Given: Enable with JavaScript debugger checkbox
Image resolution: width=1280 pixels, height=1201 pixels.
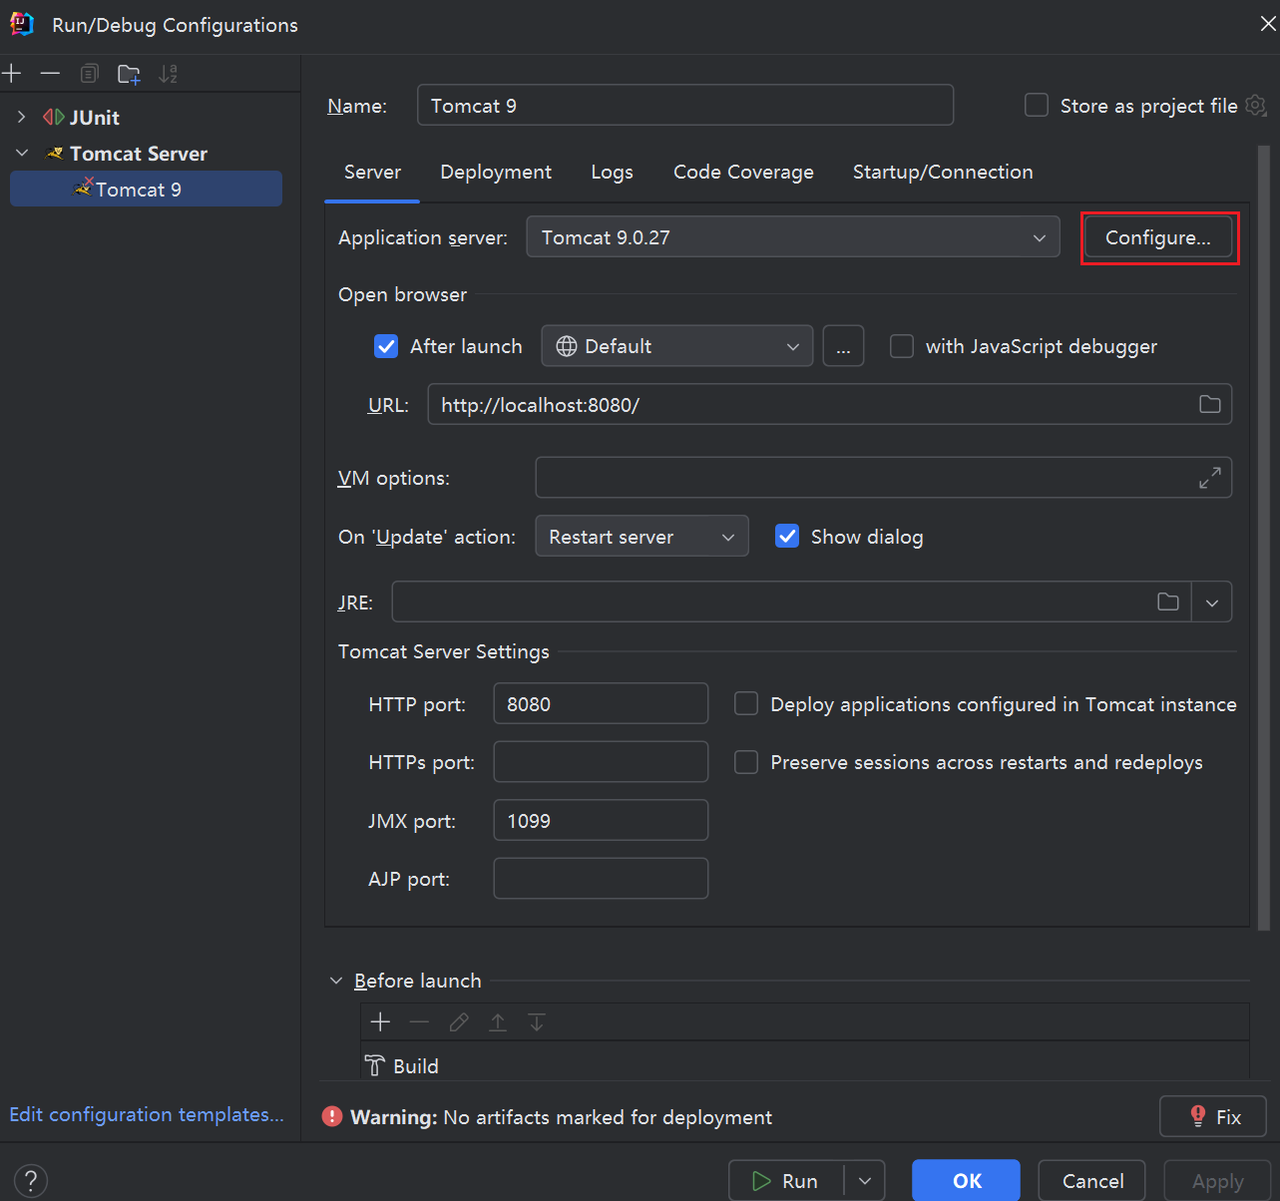Looking at the screenshot, I should point(902,346).
